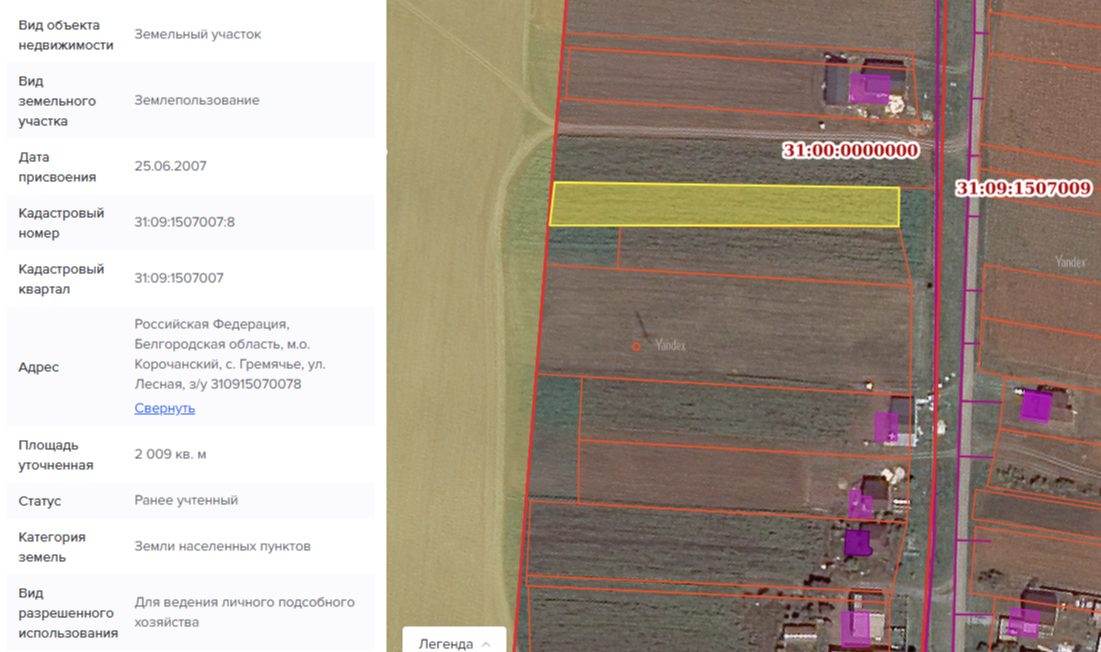Screen dimensions: 1101x652
Task: Click the "Вид разрешенного использования" field label
Action: point(68,613)
